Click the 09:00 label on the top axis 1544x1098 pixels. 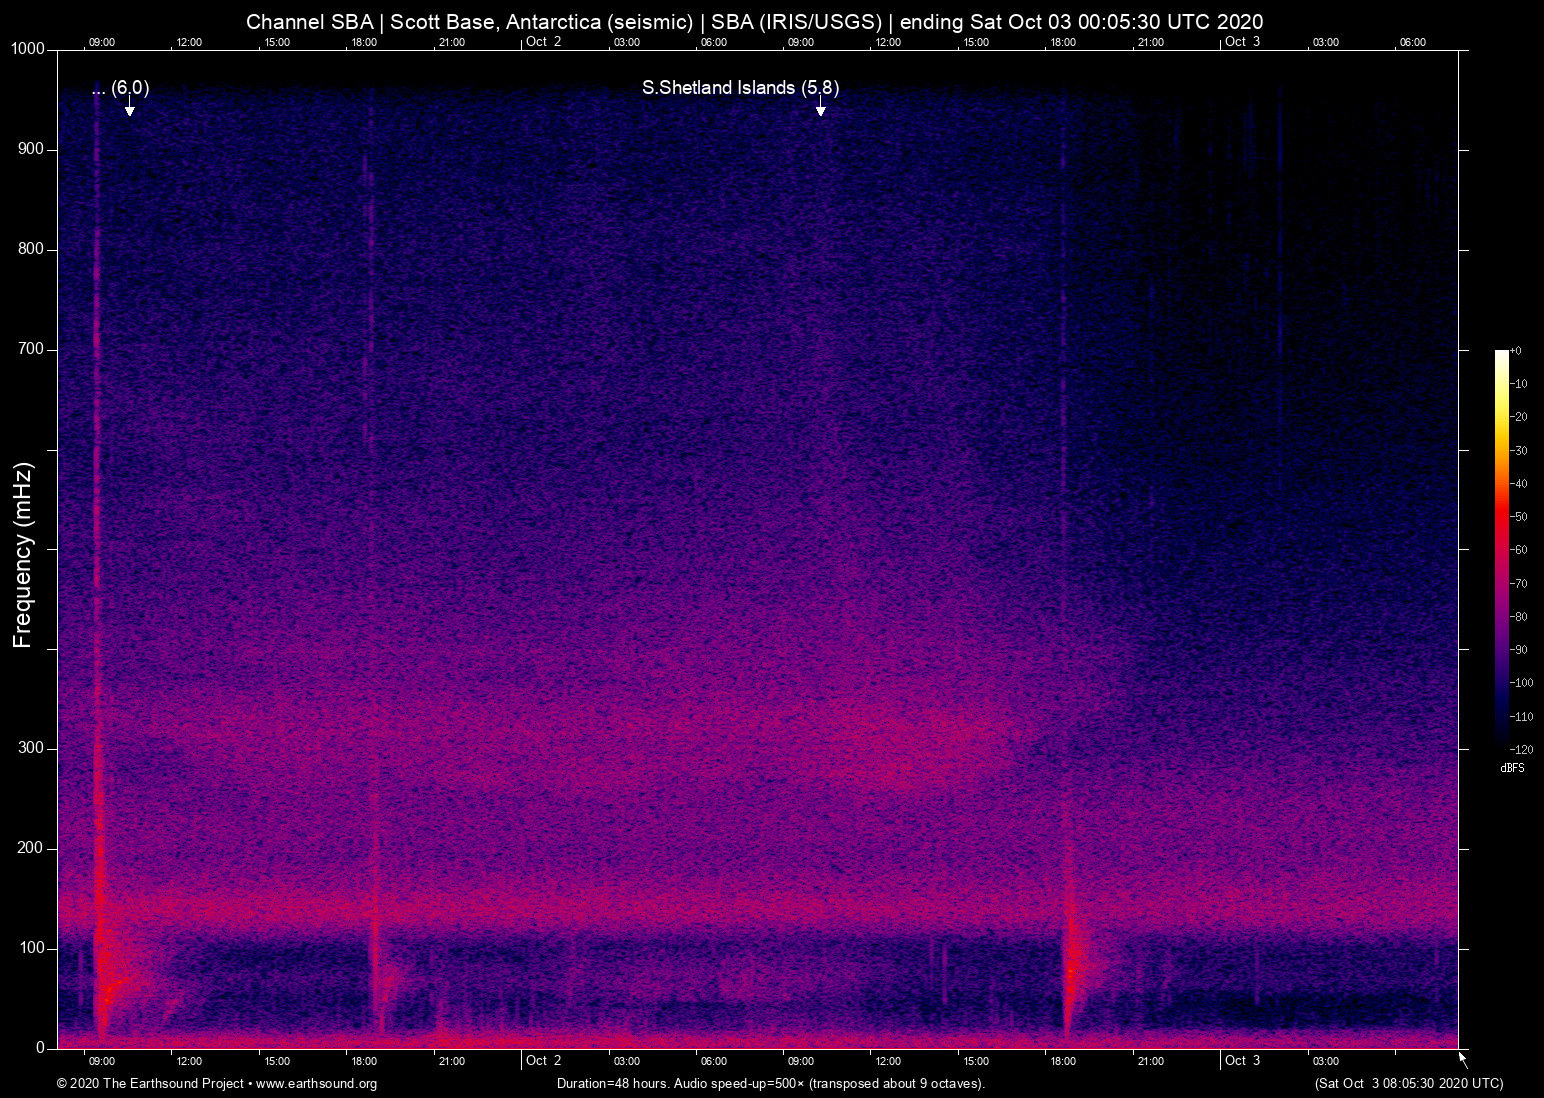[103, 42]
